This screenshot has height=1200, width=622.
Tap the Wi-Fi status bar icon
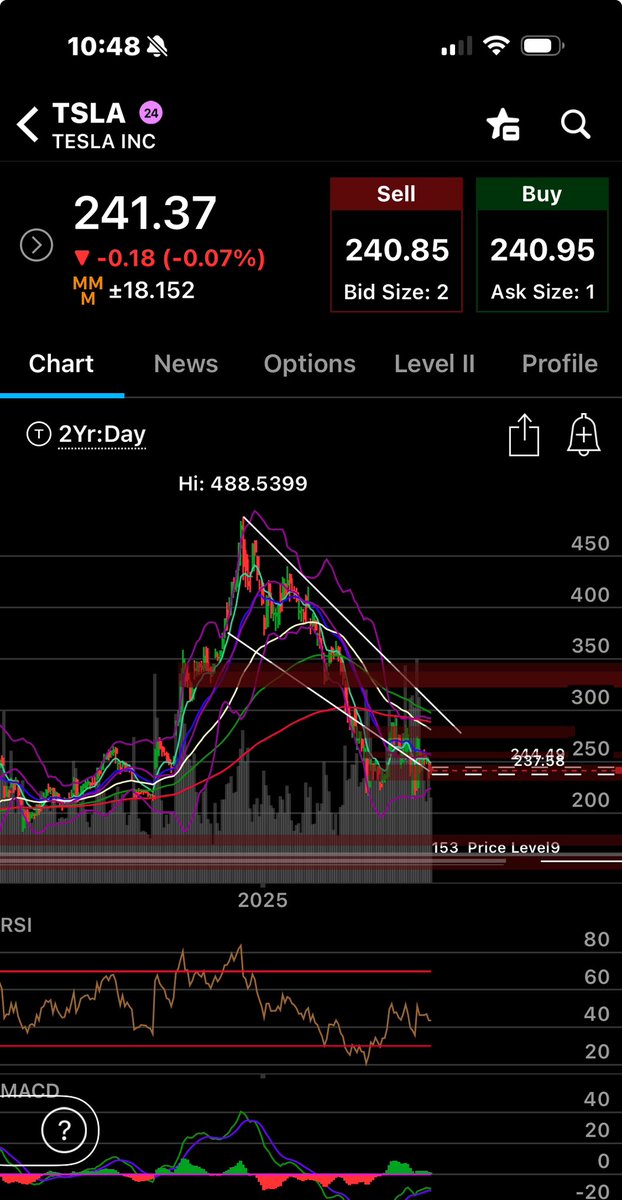(494, 46)
